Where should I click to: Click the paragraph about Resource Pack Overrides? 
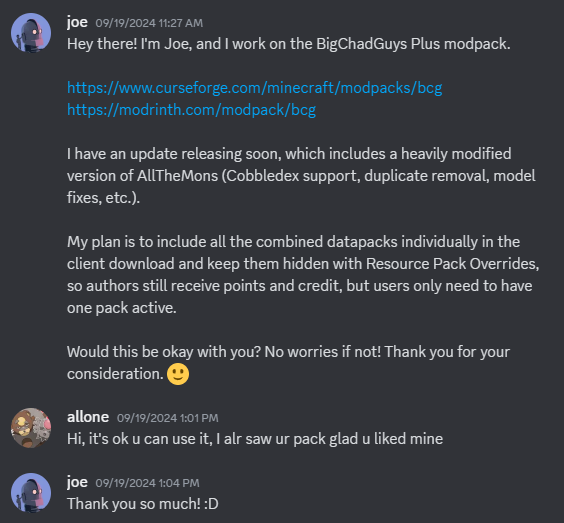[303, 275]
